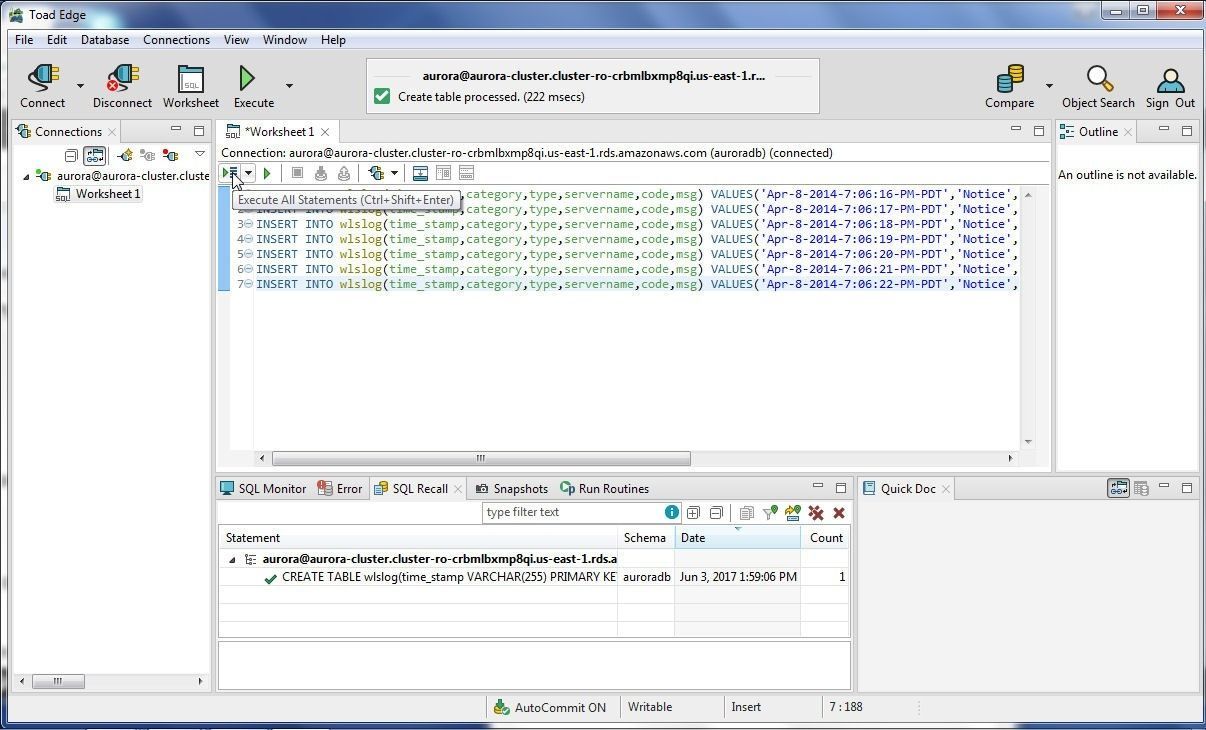Click the second layout icon in worksheet toolbar

(x=443, y=173)
